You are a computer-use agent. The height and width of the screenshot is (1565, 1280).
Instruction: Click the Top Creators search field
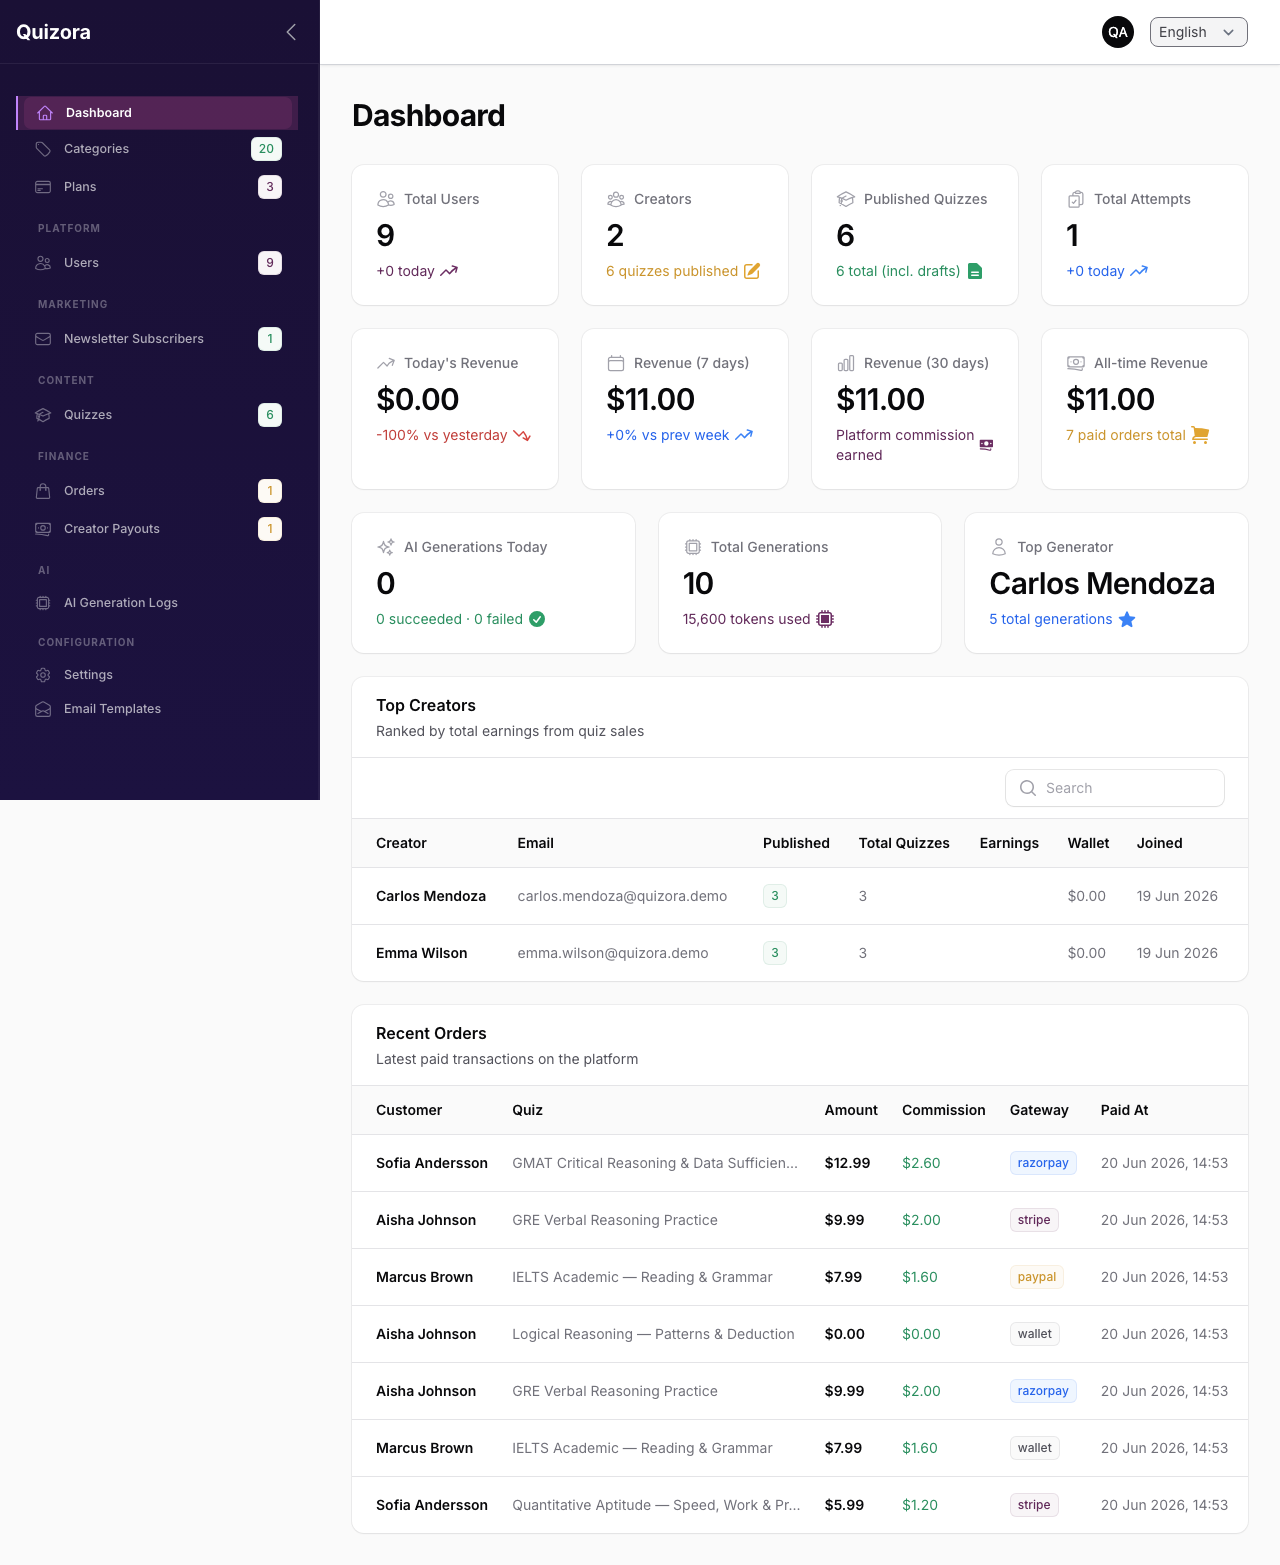click(x=1115, y=788)
